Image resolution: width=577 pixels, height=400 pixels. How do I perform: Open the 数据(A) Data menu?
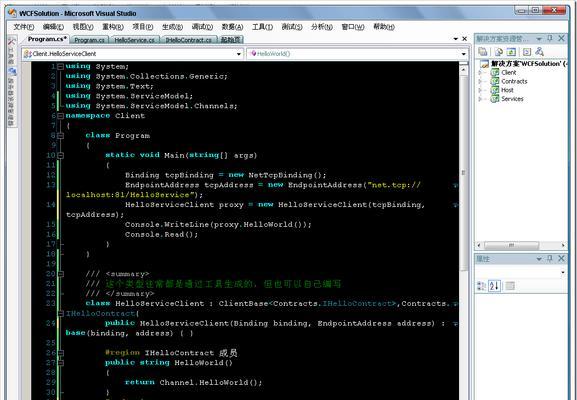point(232,27)
